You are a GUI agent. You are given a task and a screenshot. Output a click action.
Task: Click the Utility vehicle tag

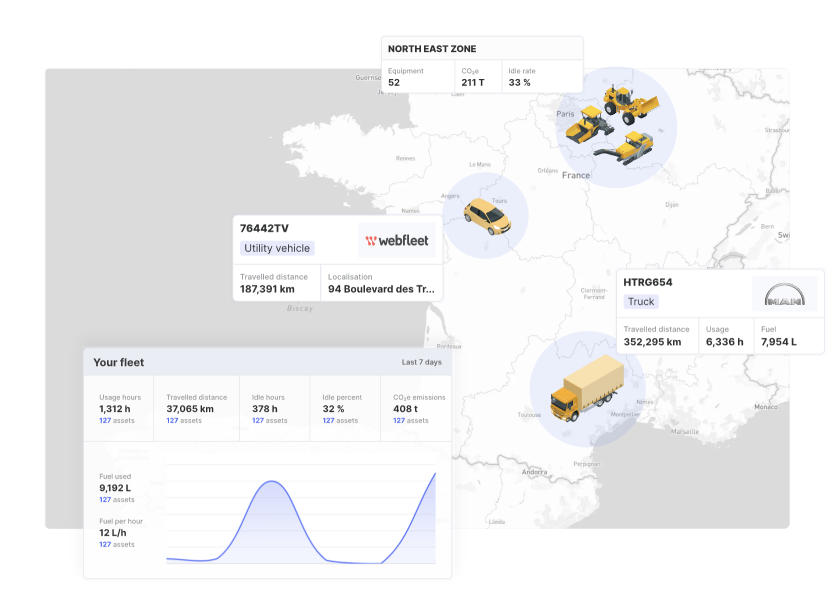click(x=277, y=248)
